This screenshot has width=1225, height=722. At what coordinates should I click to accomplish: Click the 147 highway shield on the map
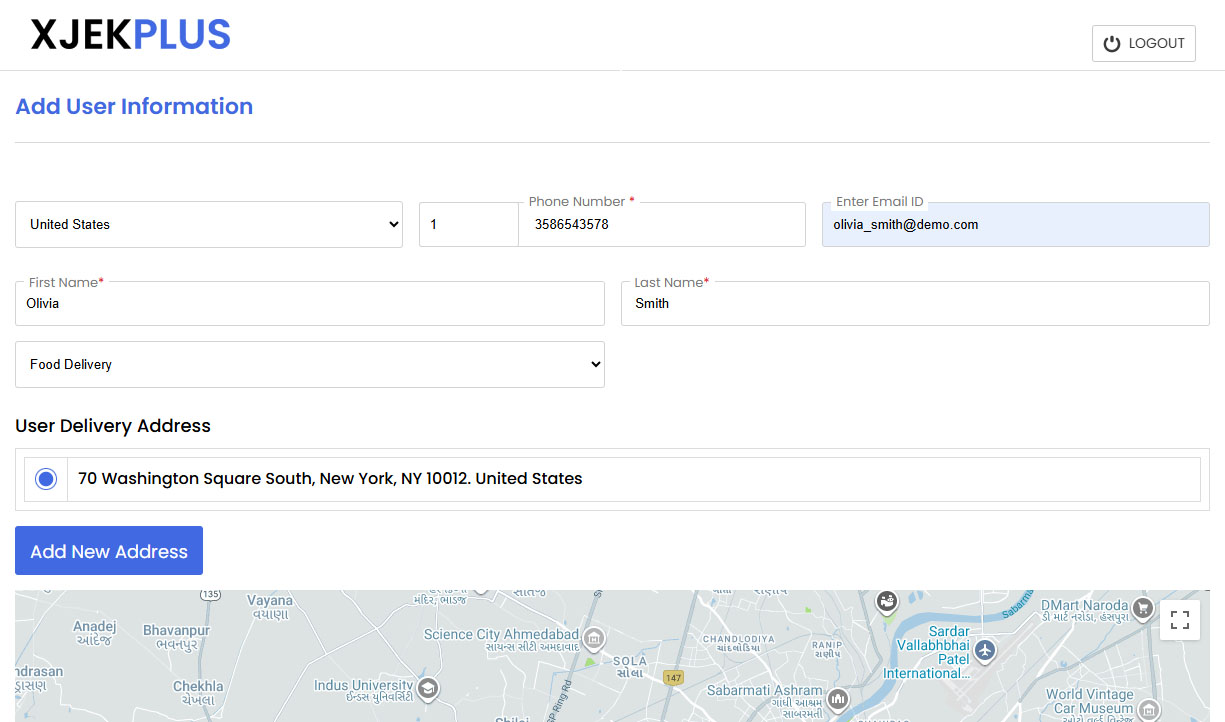(674, 676)
